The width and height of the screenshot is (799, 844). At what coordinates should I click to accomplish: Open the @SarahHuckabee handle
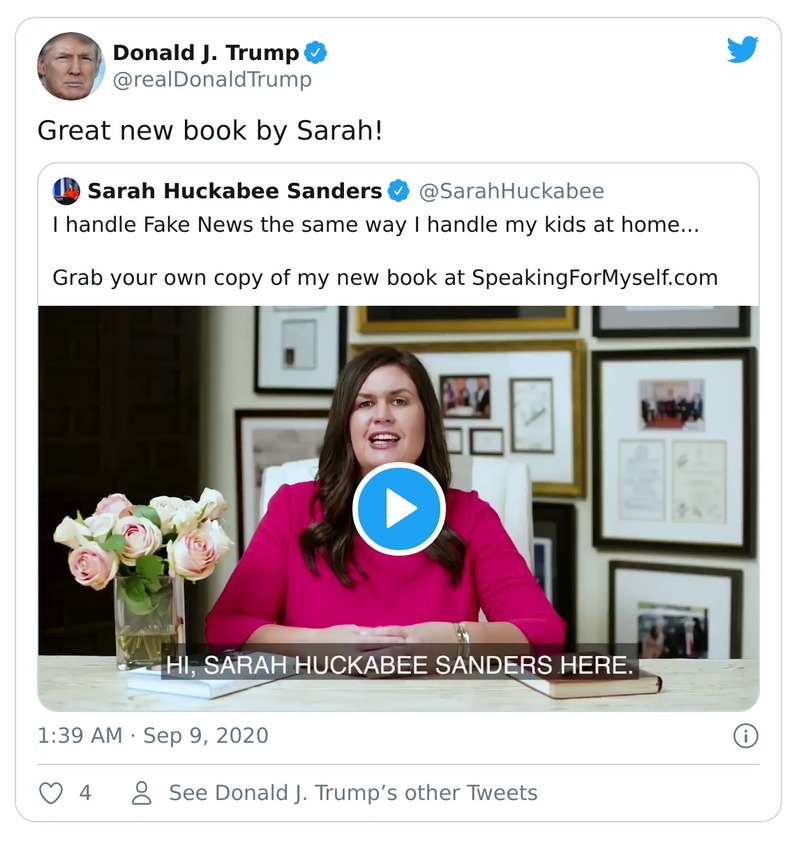pos(510,191)
